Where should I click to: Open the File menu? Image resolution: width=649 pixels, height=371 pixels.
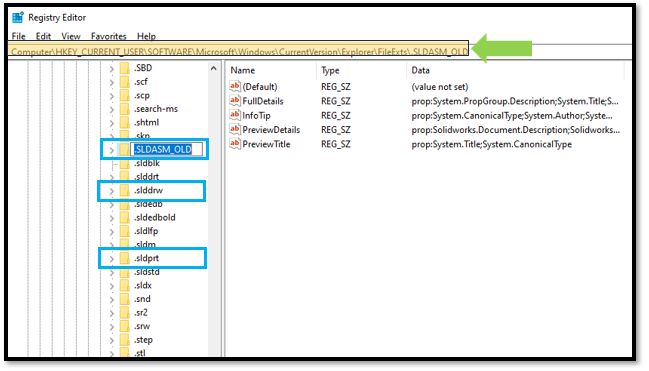tap(19, 36)
